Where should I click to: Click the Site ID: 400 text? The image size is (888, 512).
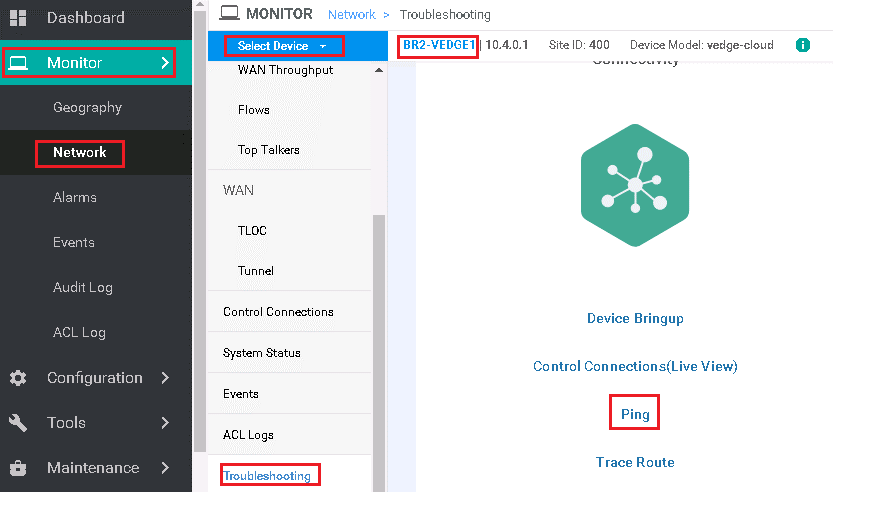pos(579,45)
